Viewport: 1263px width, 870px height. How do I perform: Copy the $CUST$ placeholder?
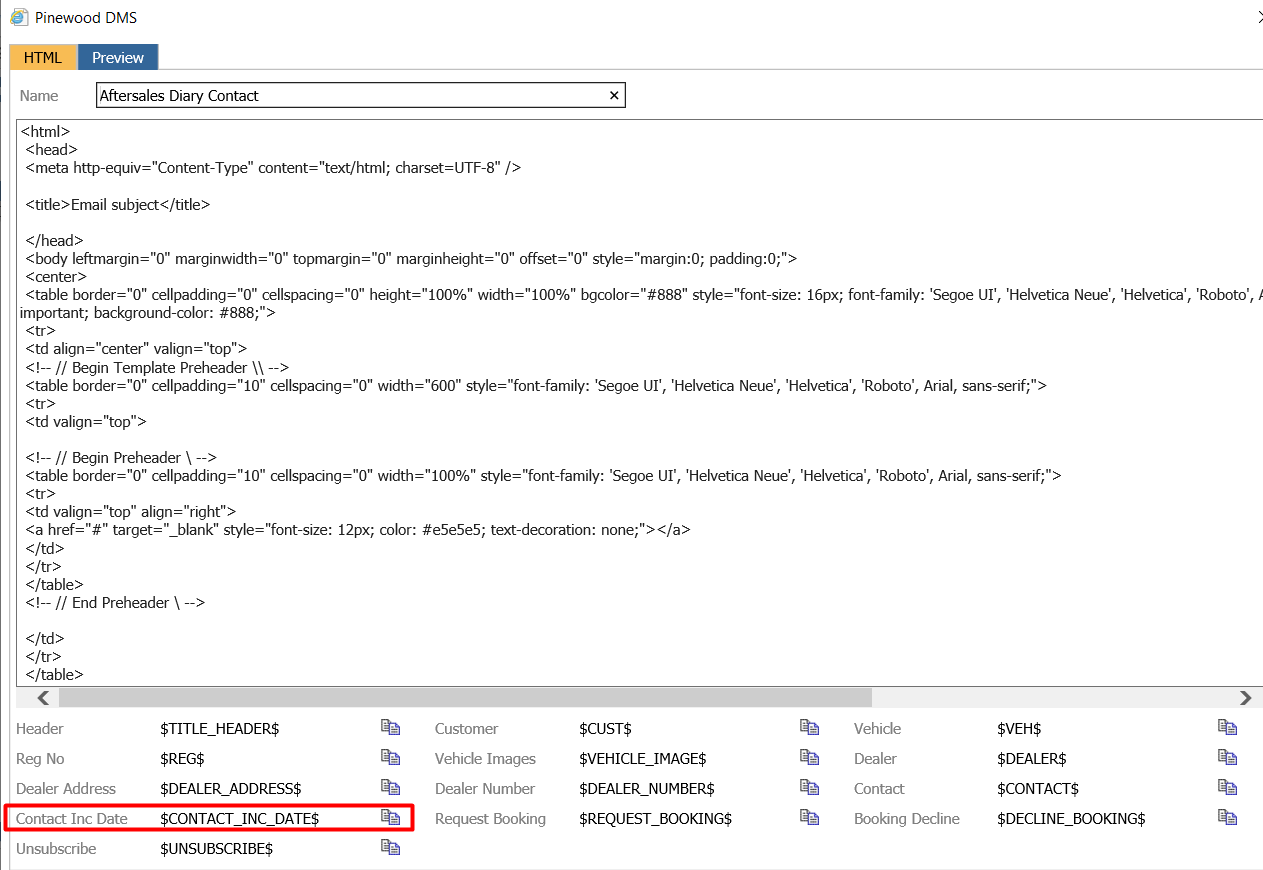(x=809, y=728)
